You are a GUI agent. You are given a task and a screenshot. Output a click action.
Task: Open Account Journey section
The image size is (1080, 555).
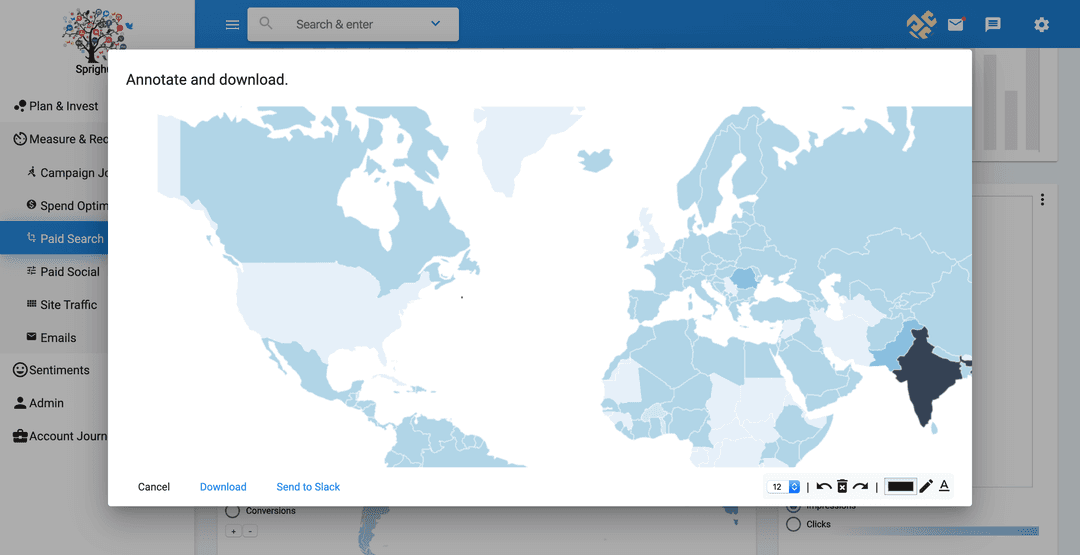click(x=68, y=436)
